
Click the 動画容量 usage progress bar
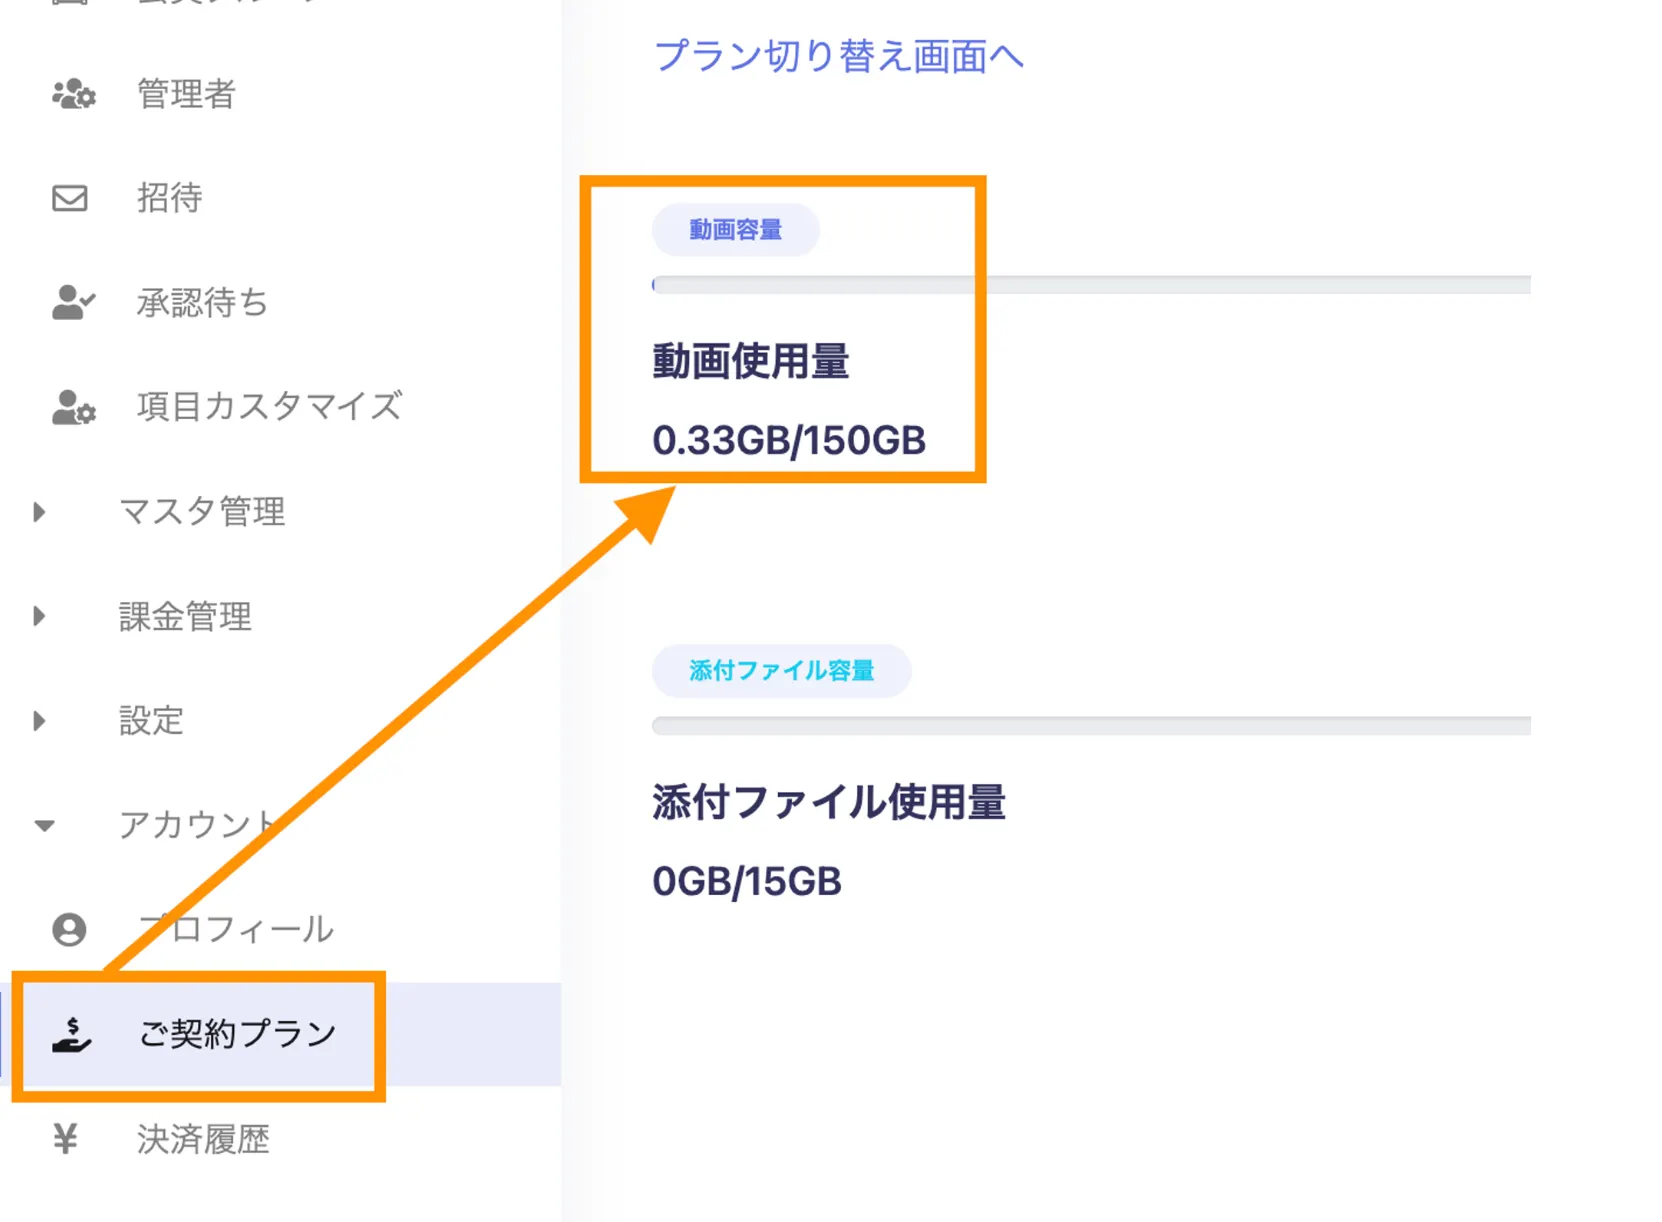pos(1090,285)
